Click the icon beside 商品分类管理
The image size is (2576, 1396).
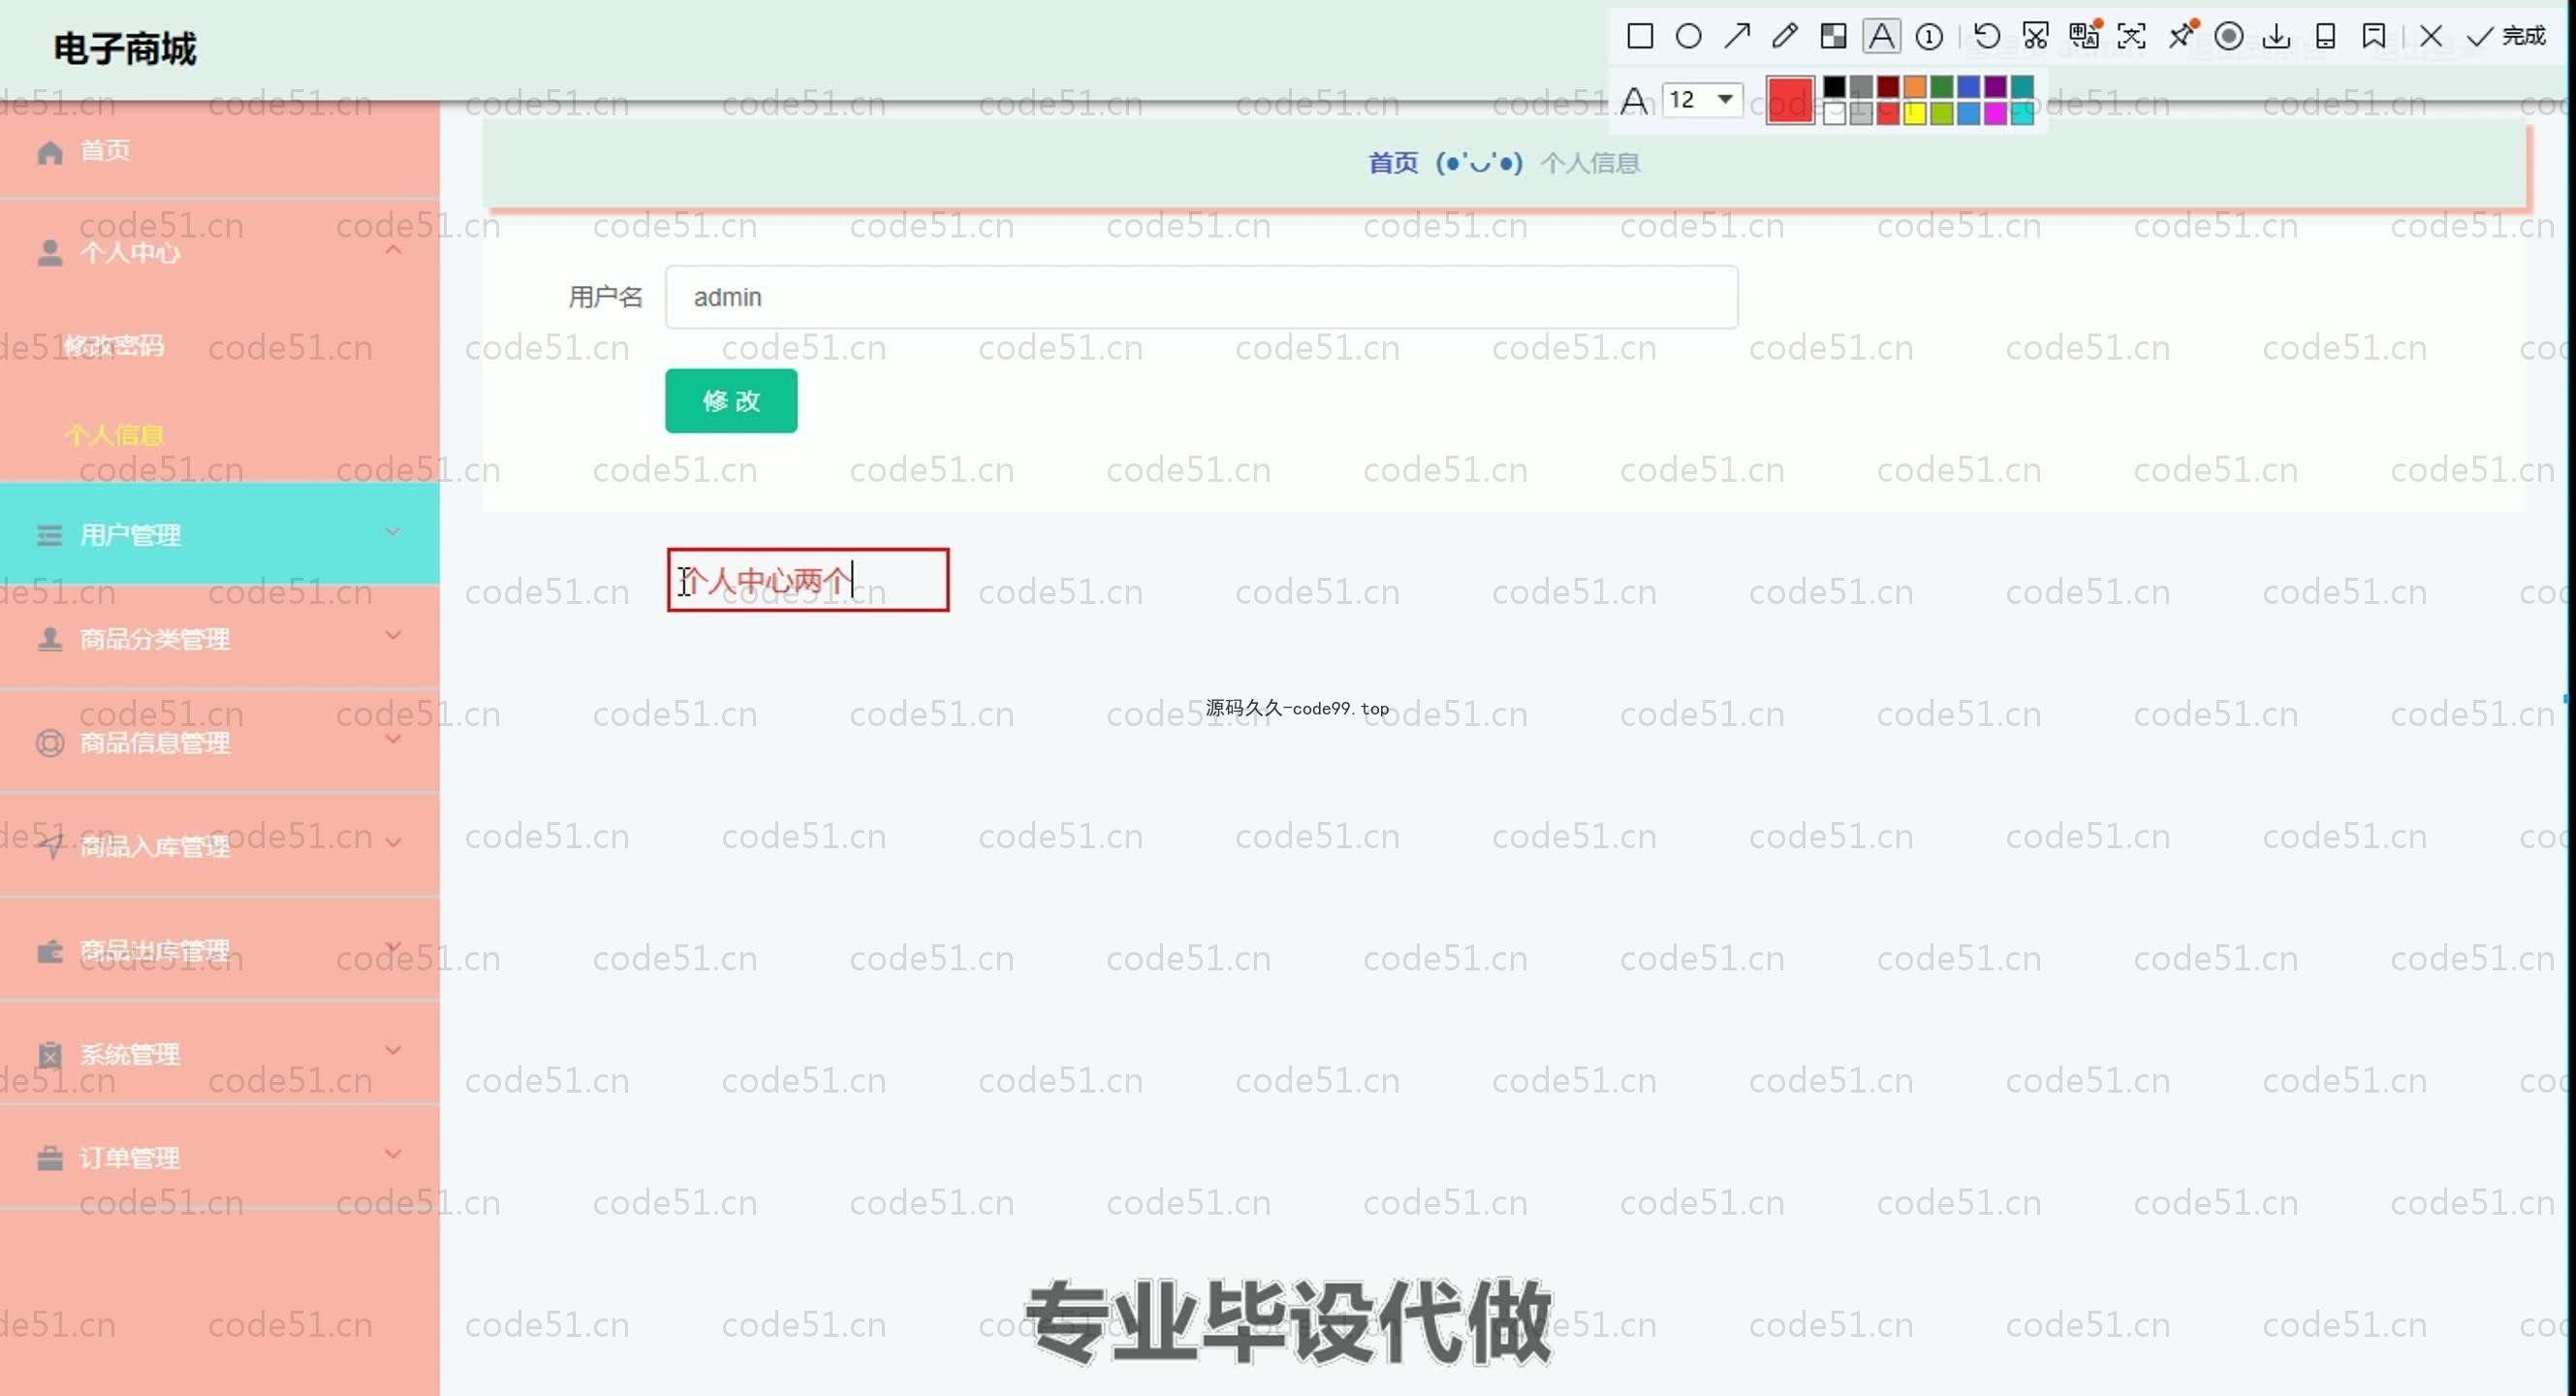(49, 639)
